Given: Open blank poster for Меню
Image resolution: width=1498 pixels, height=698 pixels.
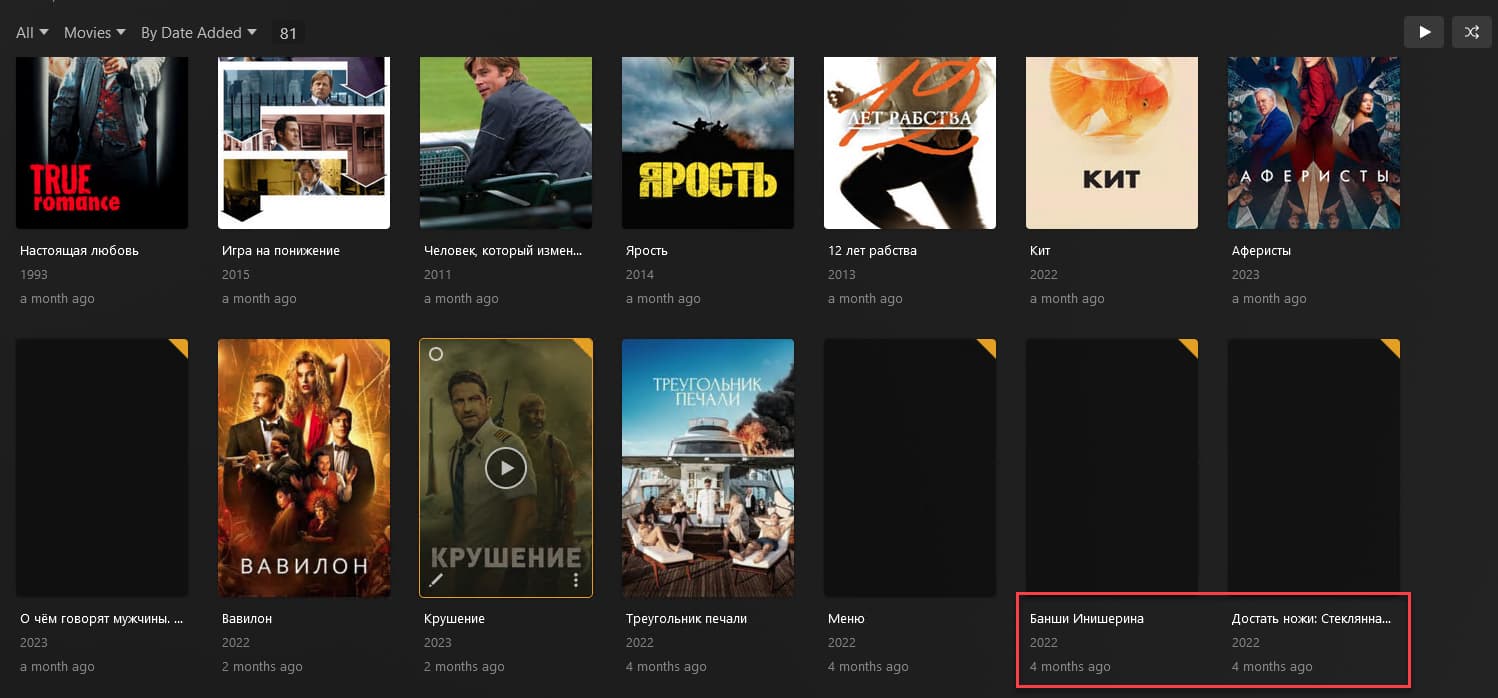Looking at the screenshot, I should tap(910, 468).
